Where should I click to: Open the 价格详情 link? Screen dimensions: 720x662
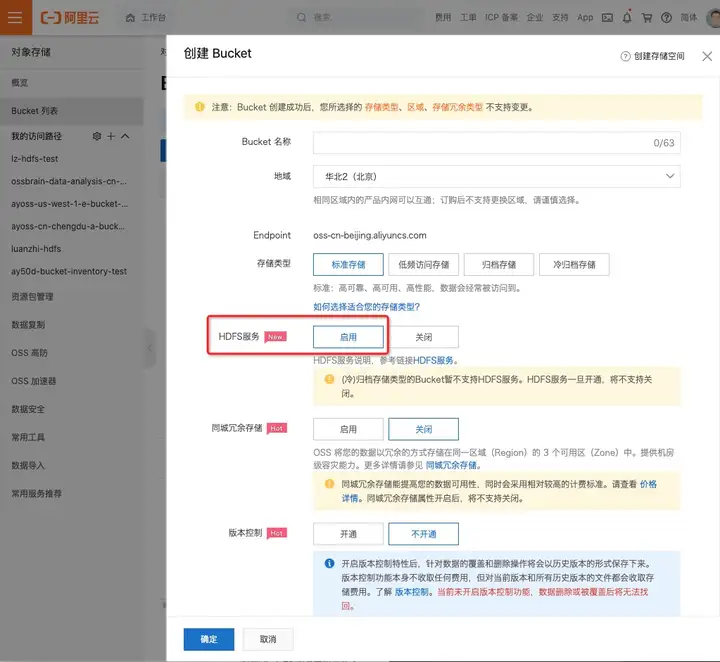[648, 484]
